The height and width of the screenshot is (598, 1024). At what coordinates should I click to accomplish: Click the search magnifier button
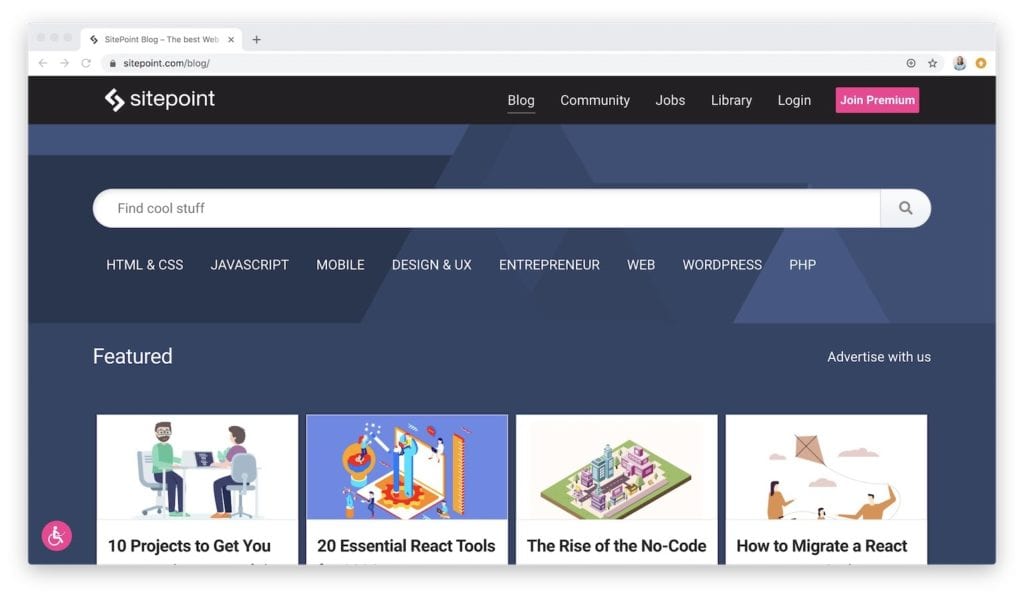905,208
